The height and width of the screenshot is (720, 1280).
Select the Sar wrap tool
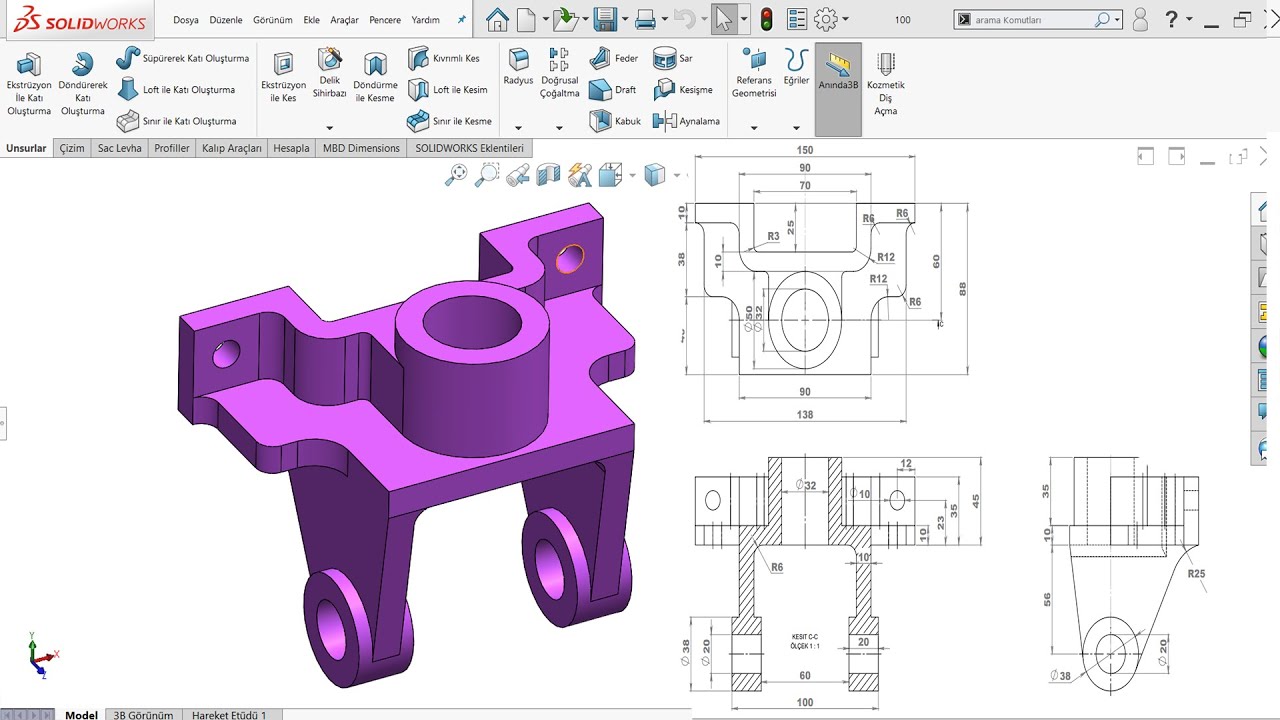[x=673, y=58]
